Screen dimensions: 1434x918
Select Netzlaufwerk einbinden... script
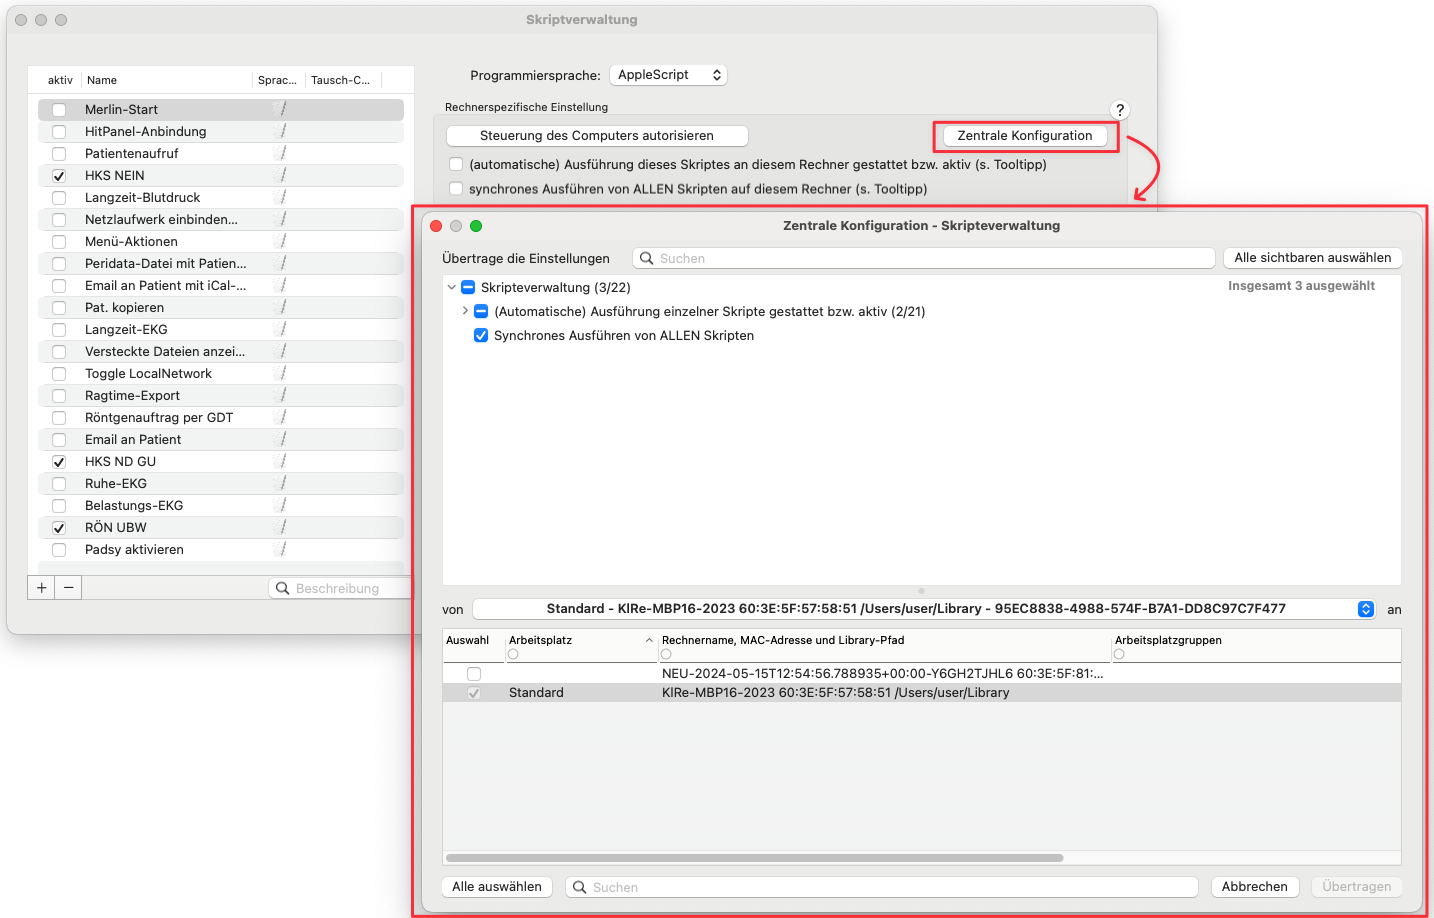221,220
